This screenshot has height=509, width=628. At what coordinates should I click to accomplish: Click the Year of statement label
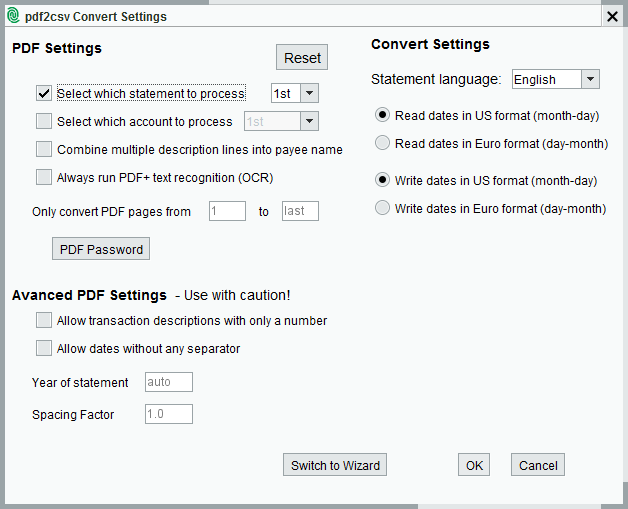pos(80,382)
